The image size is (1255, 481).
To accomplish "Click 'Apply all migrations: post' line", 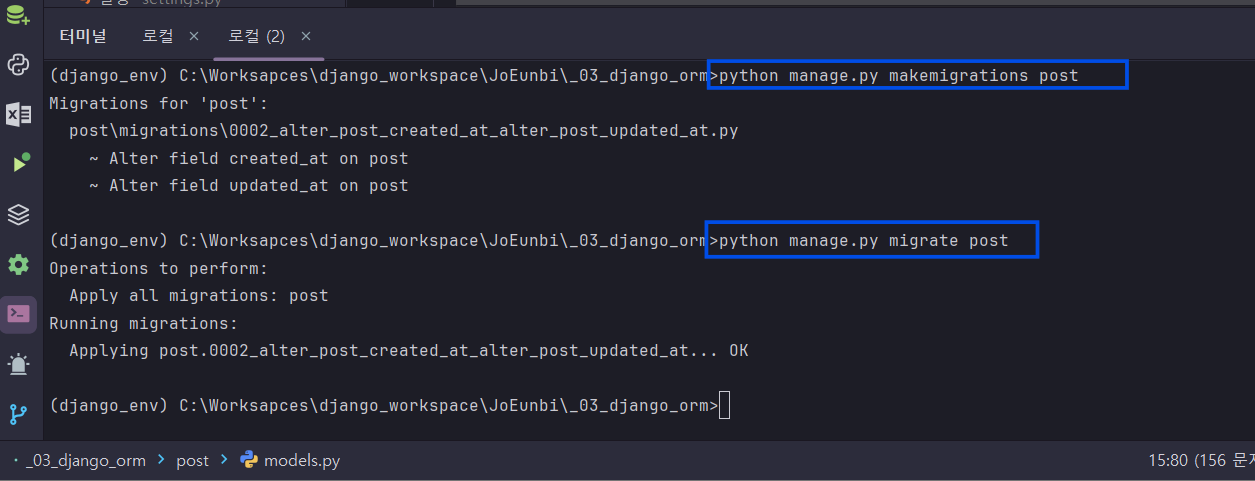I will click(x=199, y=296).
